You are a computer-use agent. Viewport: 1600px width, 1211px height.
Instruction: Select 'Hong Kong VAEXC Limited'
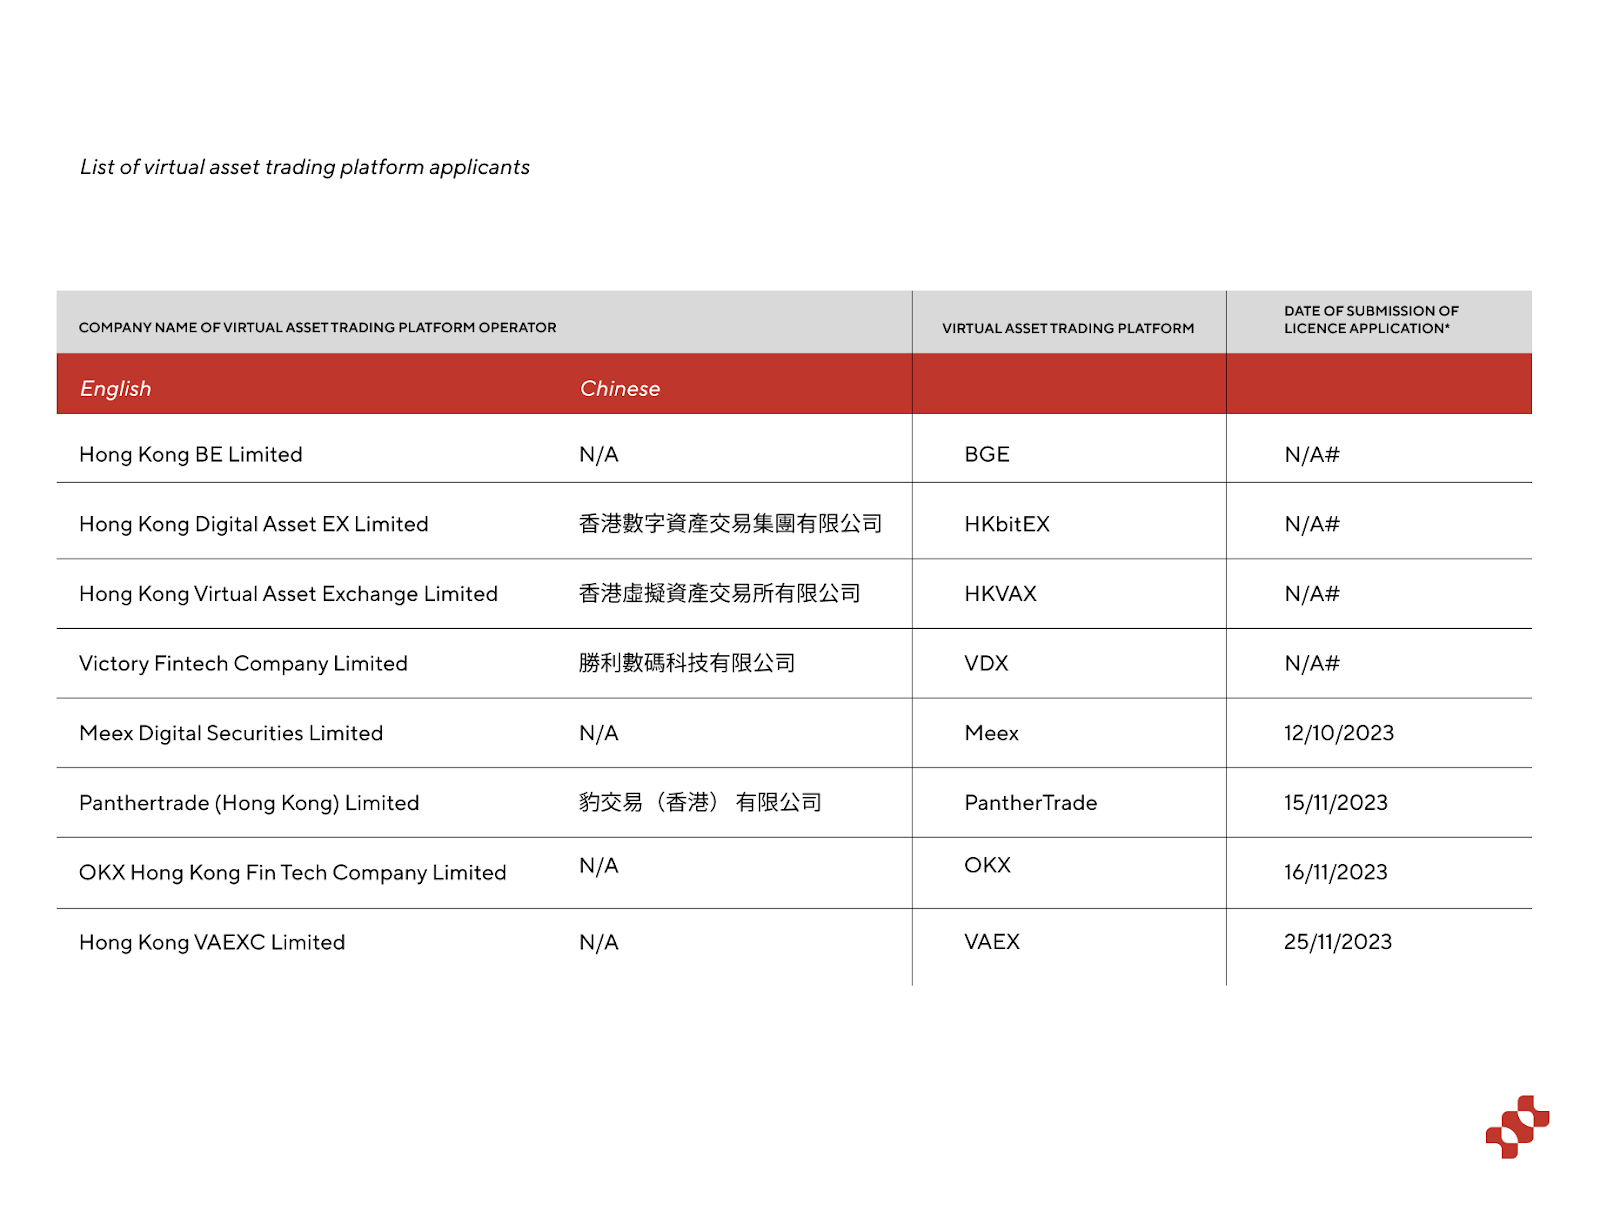tap(212, 942)
